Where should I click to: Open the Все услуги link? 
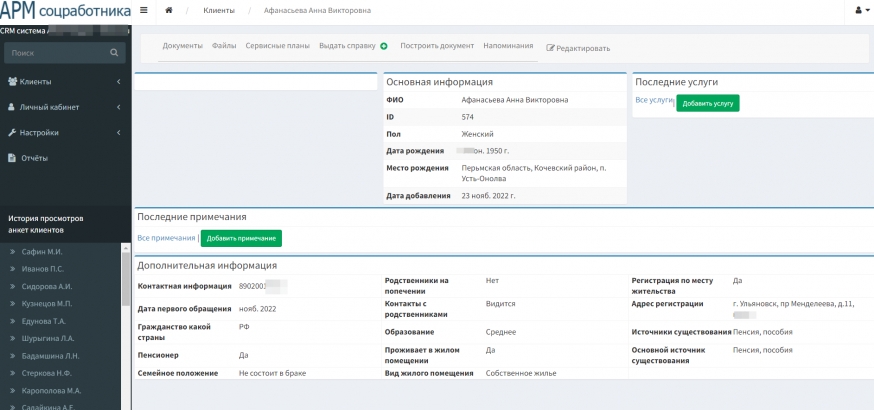[x=654, y=100]
